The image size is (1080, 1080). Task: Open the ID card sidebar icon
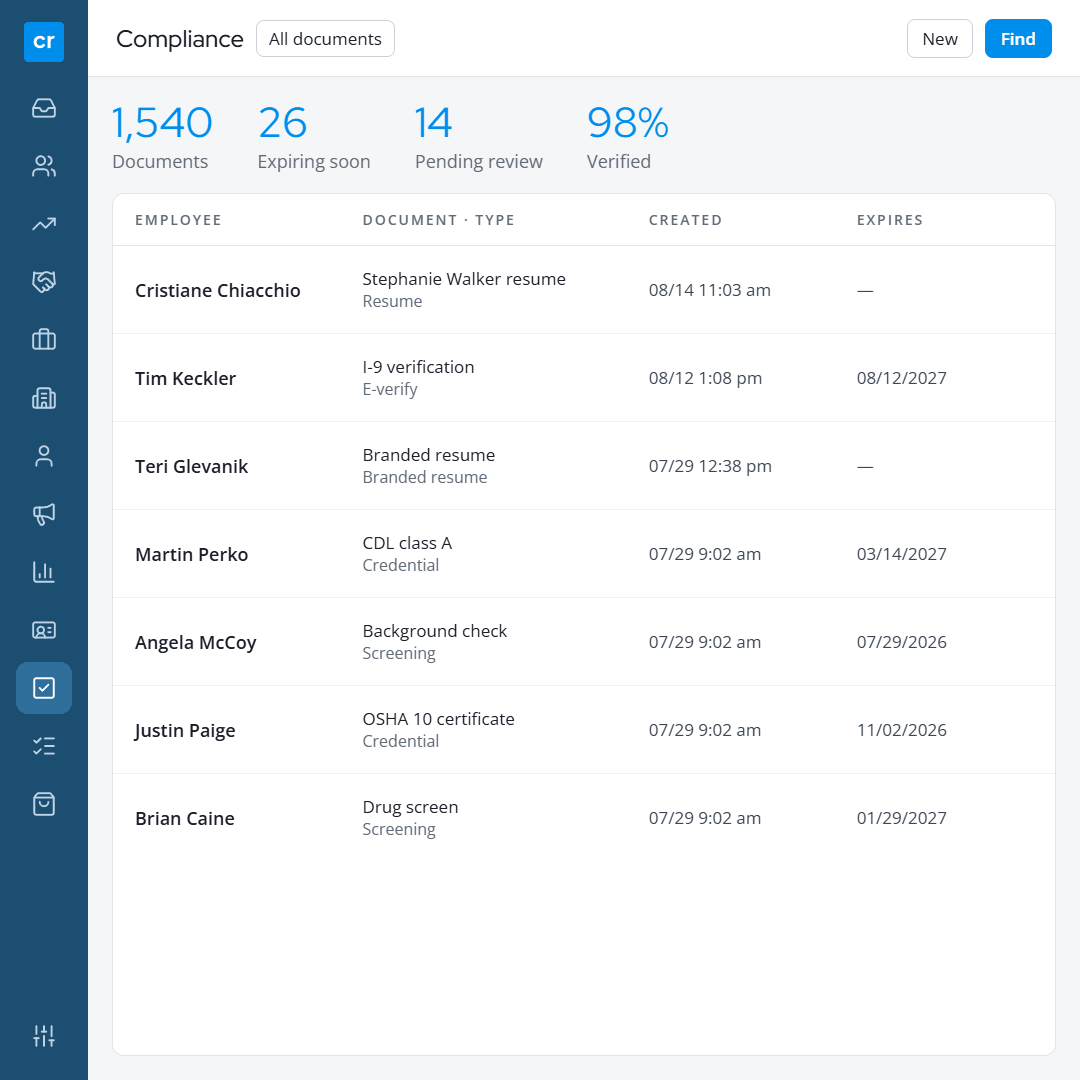pos(43,630)
